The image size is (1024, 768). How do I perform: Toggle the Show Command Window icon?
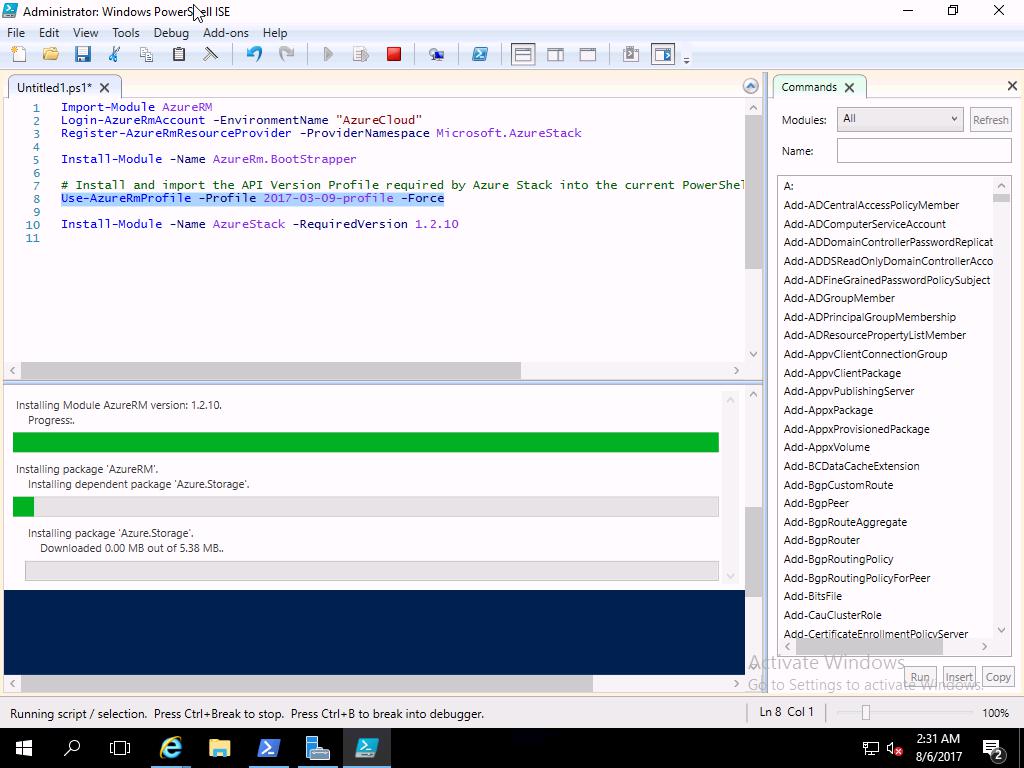pos(631,54)
